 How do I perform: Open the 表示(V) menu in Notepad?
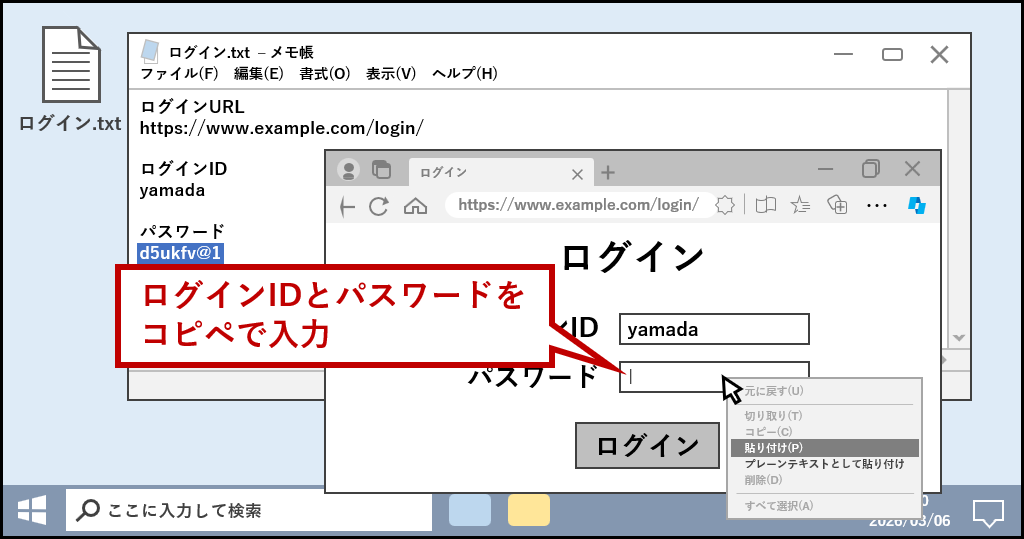point(391,73)
